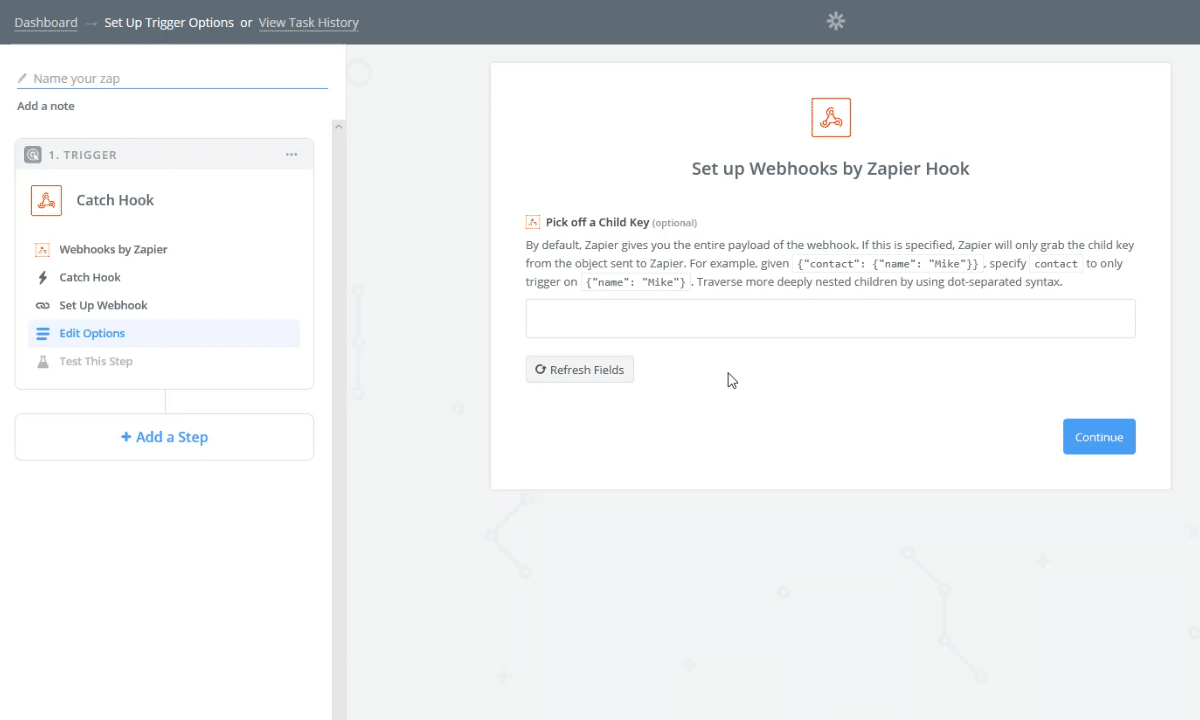Click the link icon for Set Up Webhook
The height and width of the screenshot is (720, 1200).
click(42, 306)
